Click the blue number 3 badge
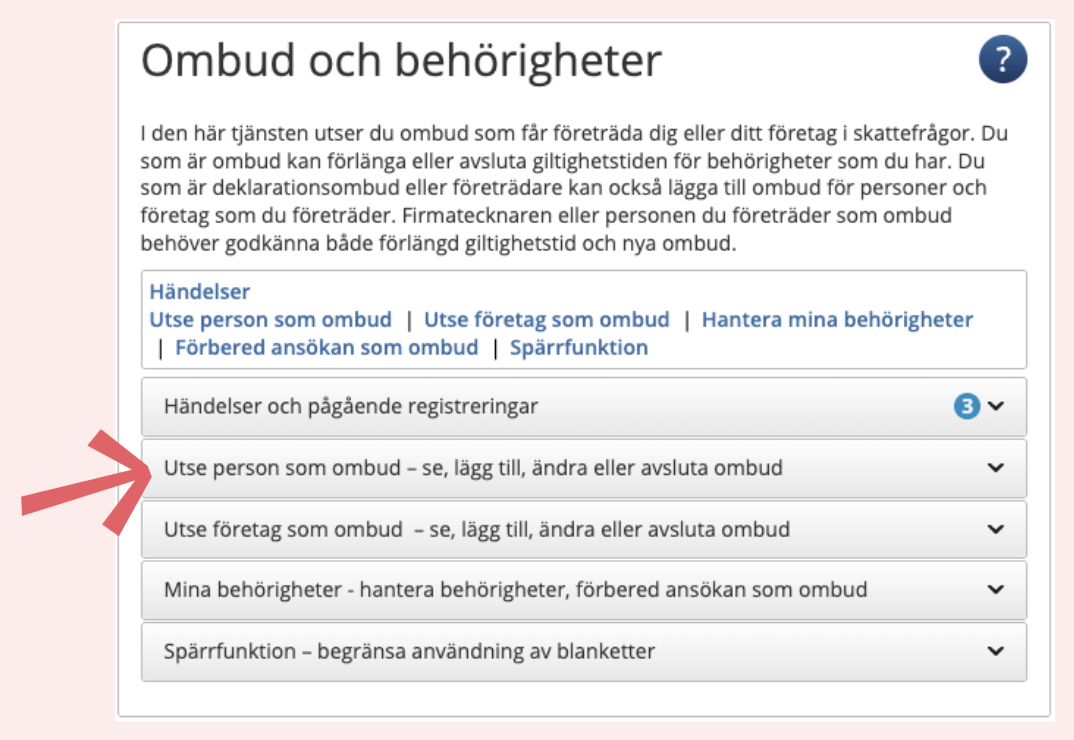This screenshot has height=740, width=1074. coord(966,406)
